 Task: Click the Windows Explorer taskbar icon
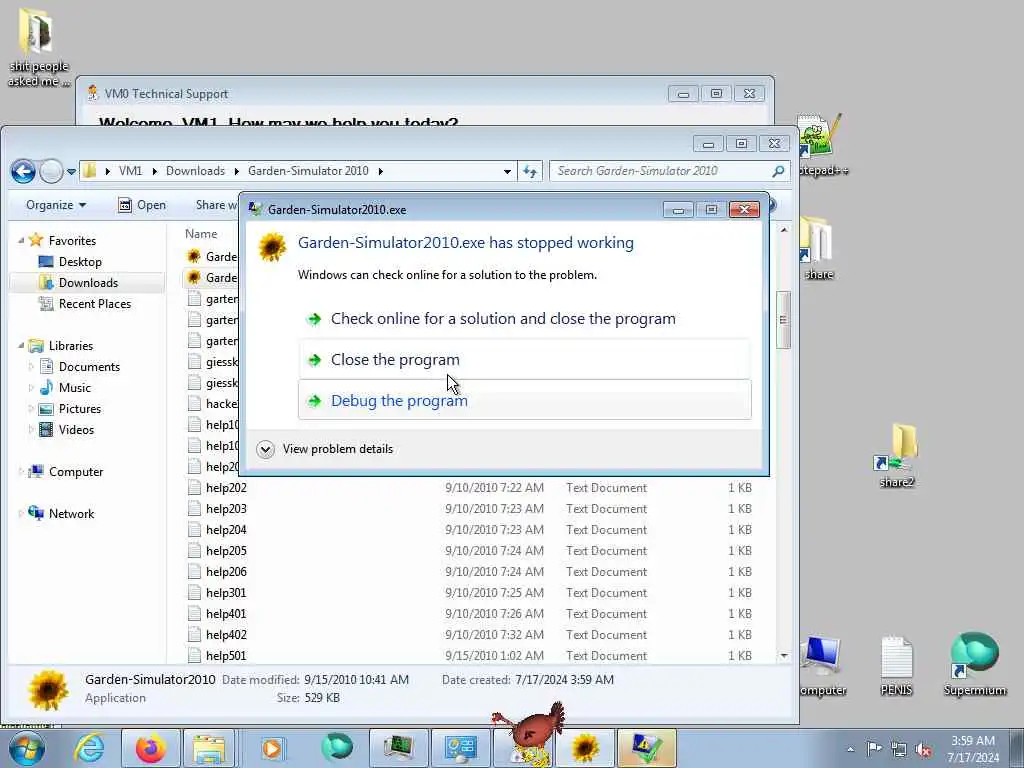pyautogui.click(x=209, y=748)
